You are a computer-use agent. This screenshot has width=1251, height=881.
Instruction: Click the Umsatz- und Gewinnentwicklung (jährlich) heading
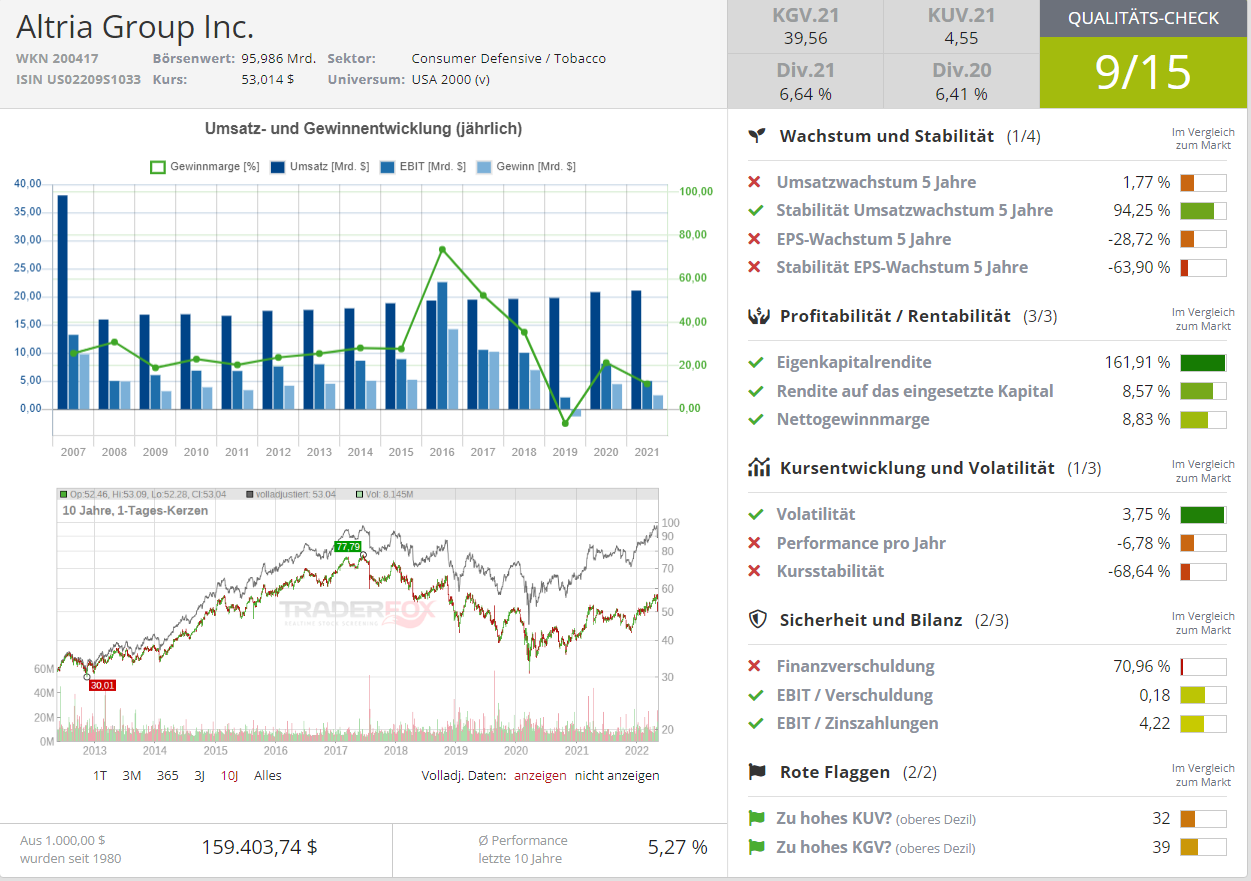coord(363,129)
